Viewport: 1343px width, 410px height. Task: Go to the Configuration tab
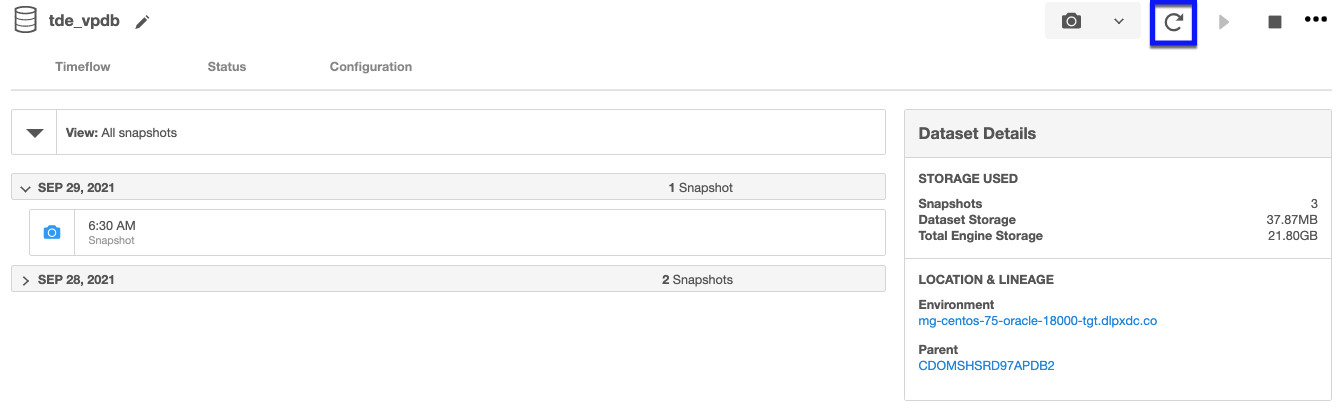pyautogui.click(x=370, y=67)
